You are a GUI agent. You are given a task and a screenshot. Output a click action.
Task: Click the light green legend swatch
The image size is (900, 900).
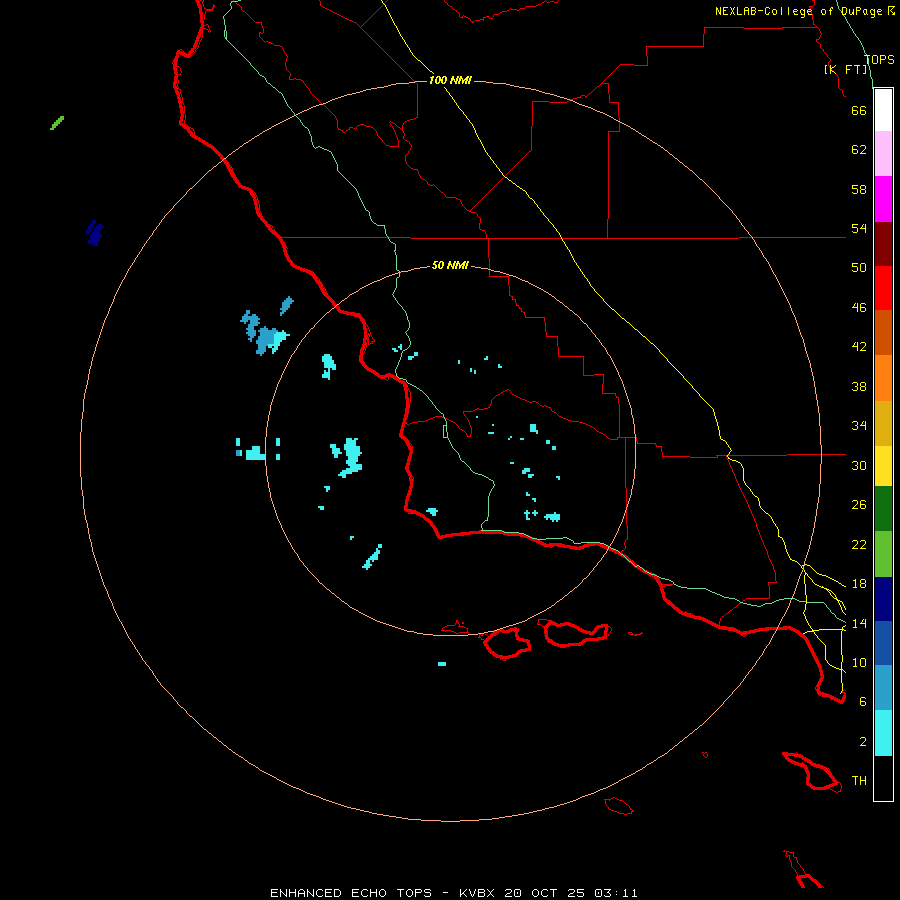click(x=883, y=554)
